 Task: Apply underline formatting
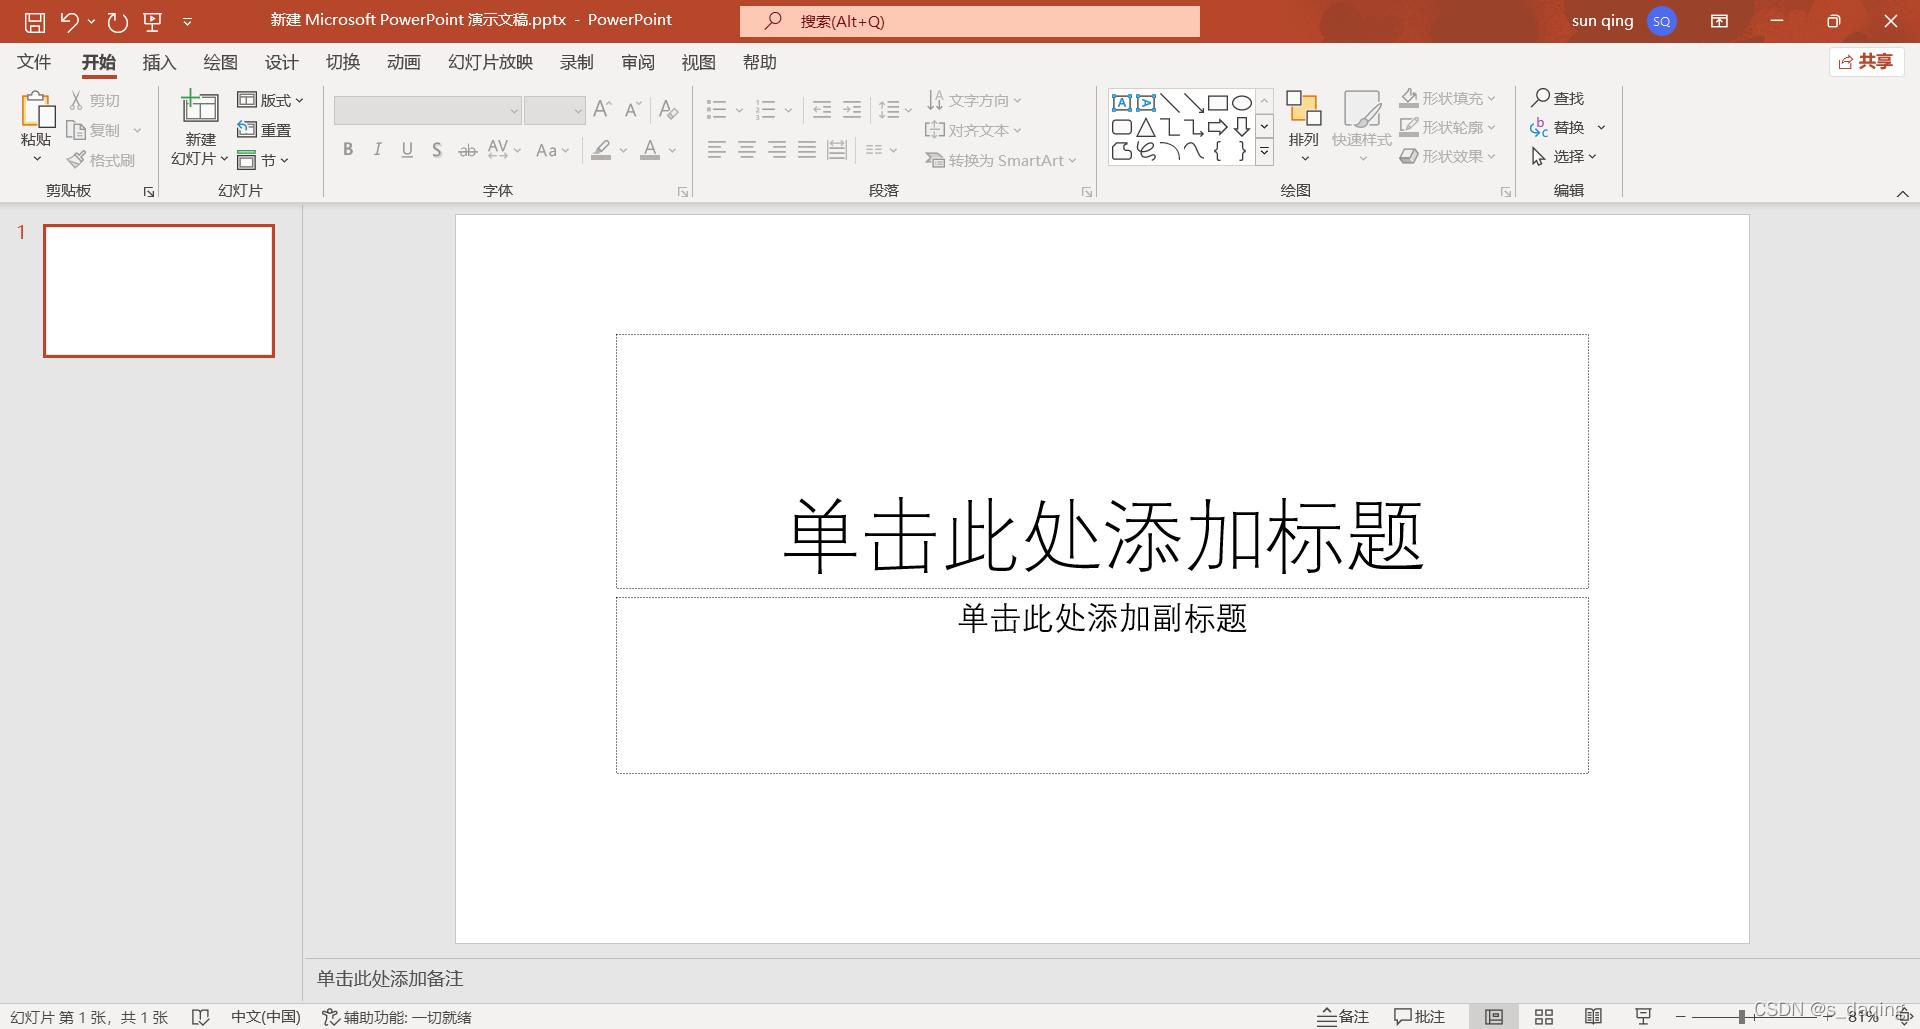point(407,149)
